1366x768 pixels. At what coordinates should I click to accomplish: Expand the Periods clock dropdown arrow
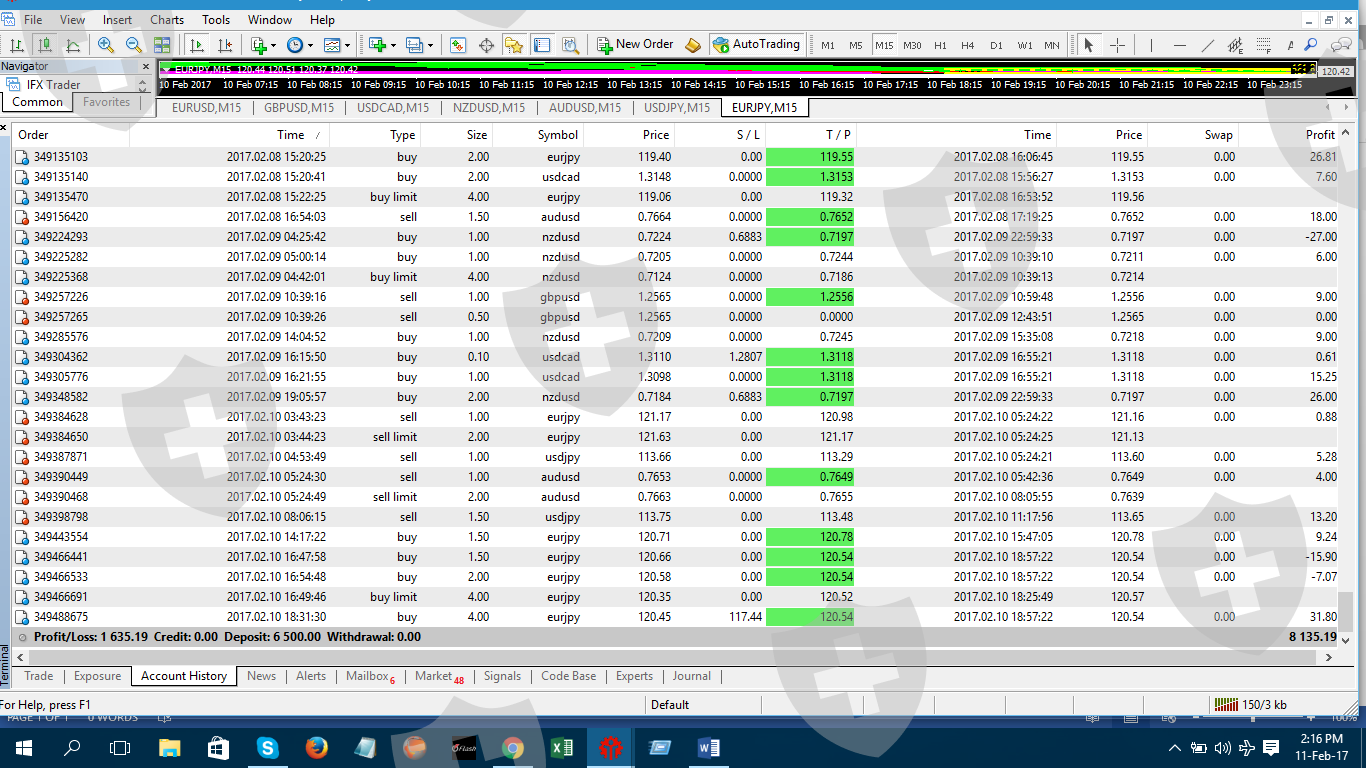[x=311, y=45]
